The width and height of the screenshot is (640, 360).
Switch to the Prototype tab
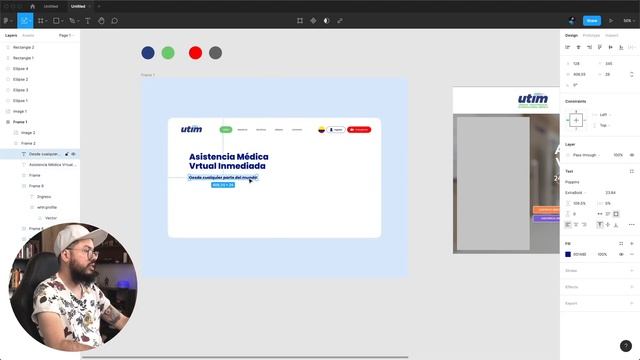click(x=591, y=36)
